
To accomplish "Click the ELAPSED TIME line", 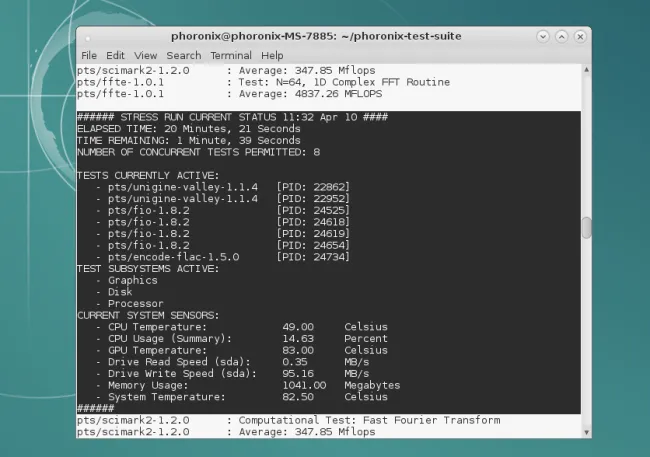I will 189,129.
